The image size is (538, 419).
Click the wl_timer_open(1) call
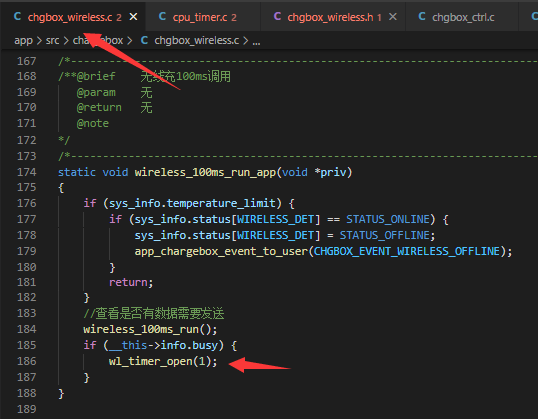click(x=163, y=361)
